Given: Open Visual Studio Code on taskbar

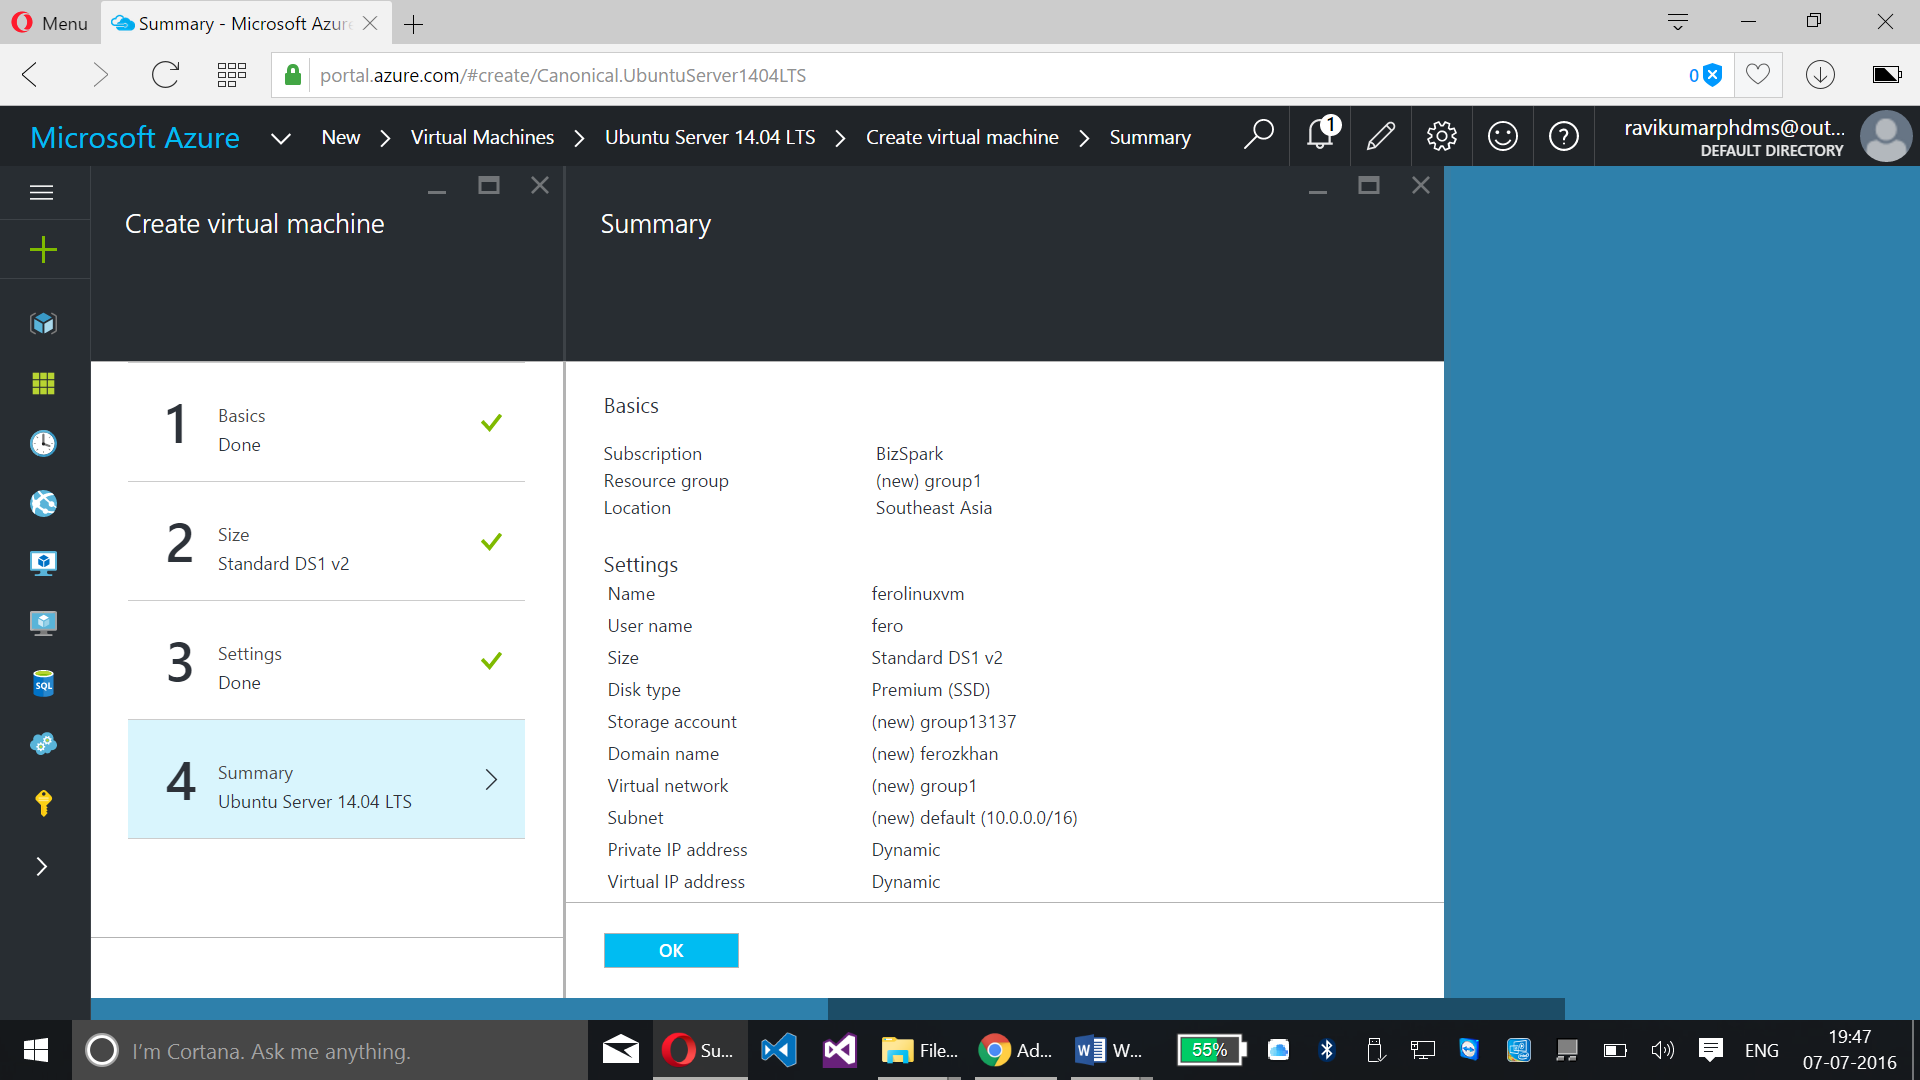Looking at the screenshot, I should click(779, 1050).
